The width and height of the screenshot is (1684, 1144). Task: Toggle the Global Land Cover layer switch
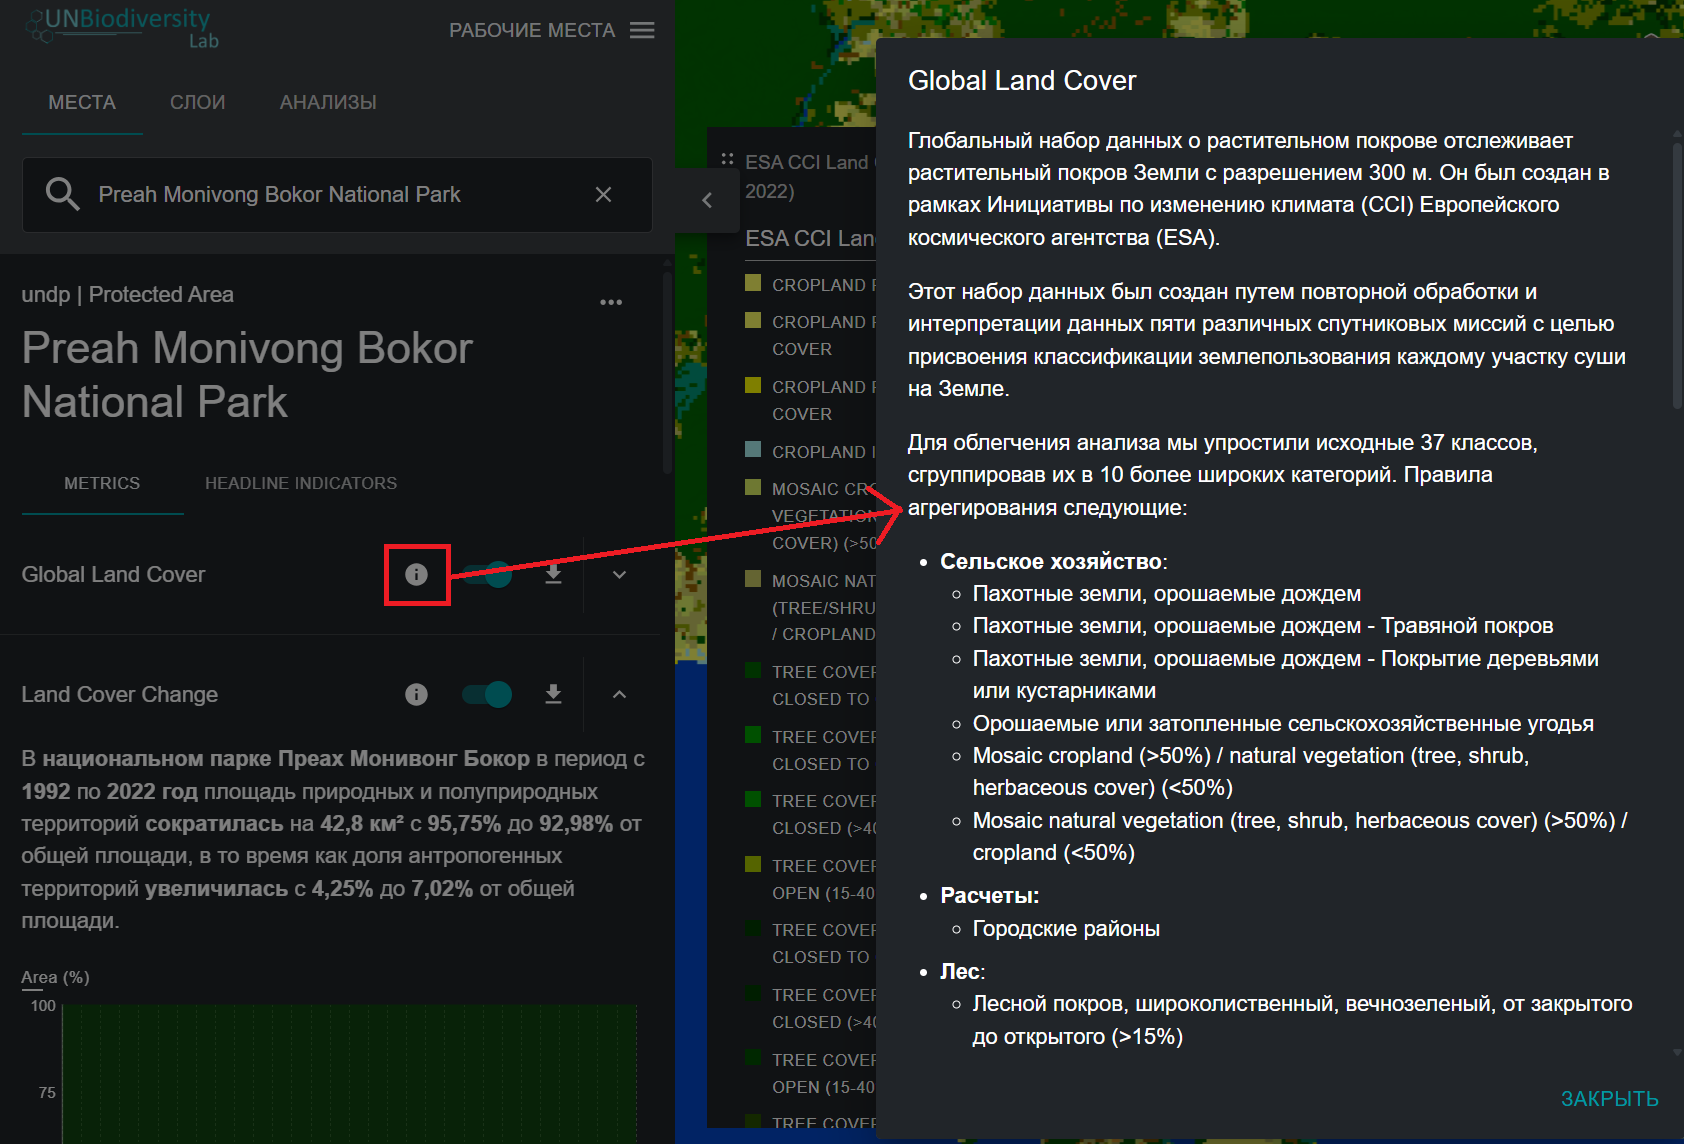click(x=487, y=575)
